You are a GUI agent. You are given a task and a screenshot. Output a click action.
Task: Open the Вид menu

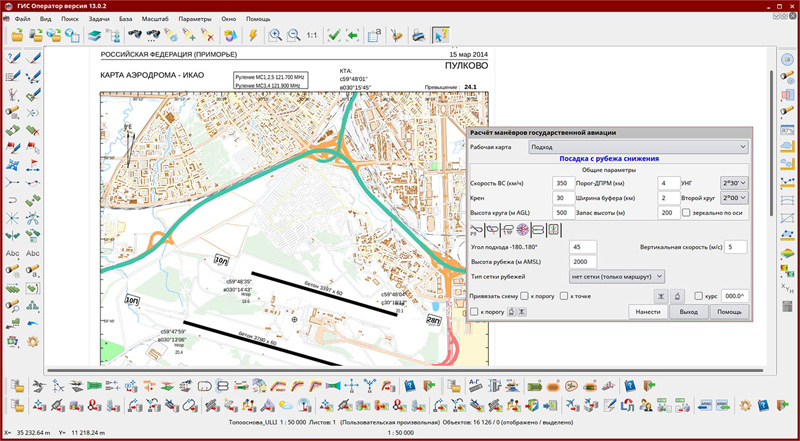point(46,19)
